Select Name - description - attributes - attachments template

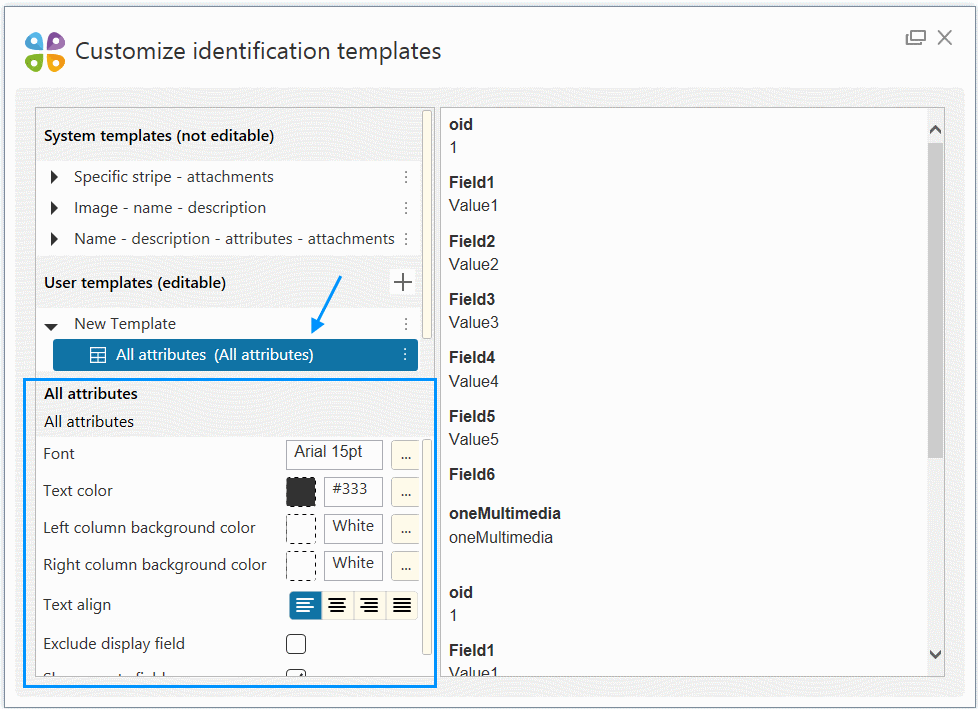coord(234,239)
